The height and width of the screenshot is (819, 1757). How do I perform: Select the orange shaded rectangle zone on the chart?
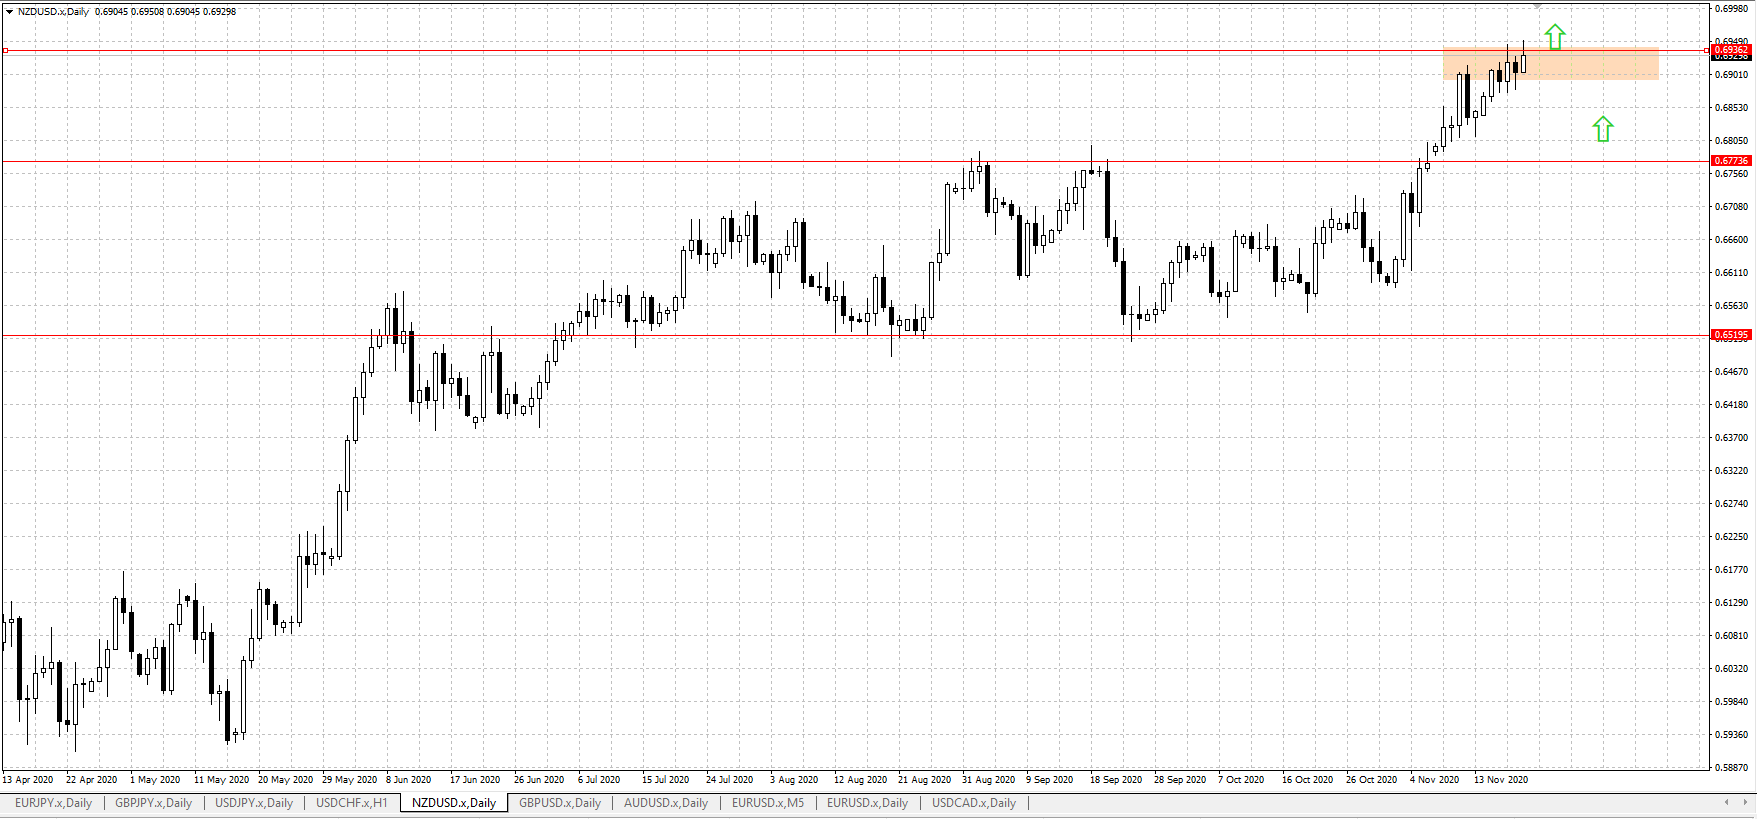coord(1551,64)
